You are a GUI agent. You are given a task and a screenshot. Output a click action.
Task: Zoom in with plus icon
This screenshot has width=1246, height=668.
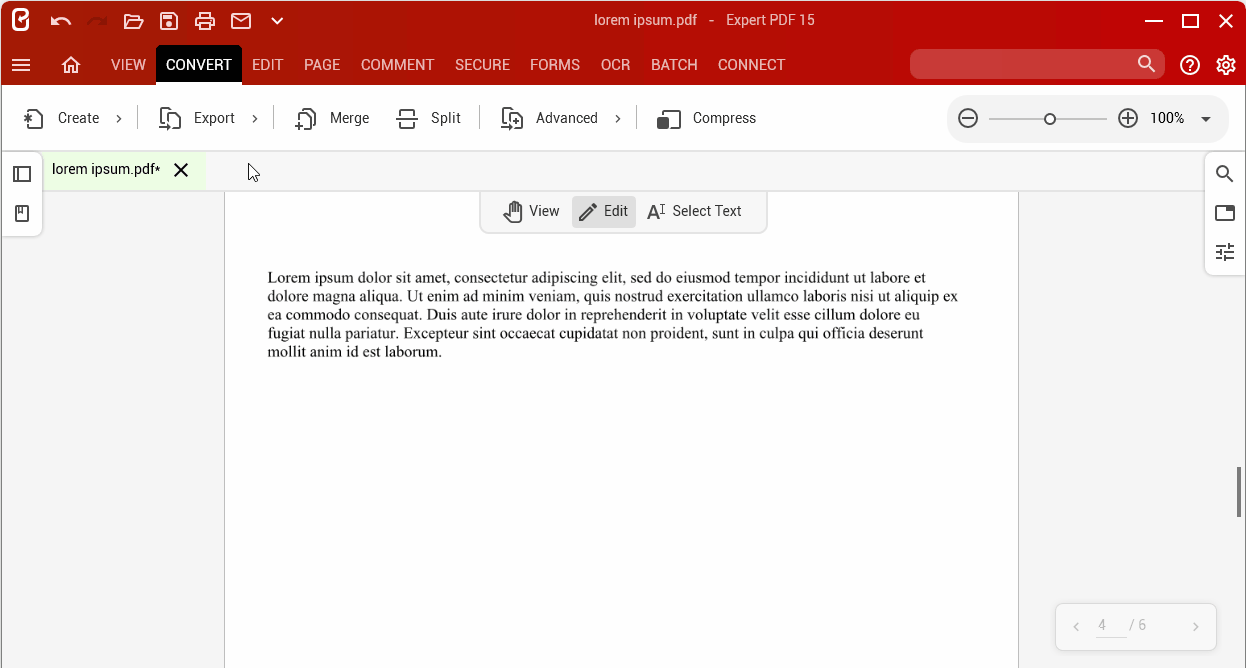point(1128,118)
